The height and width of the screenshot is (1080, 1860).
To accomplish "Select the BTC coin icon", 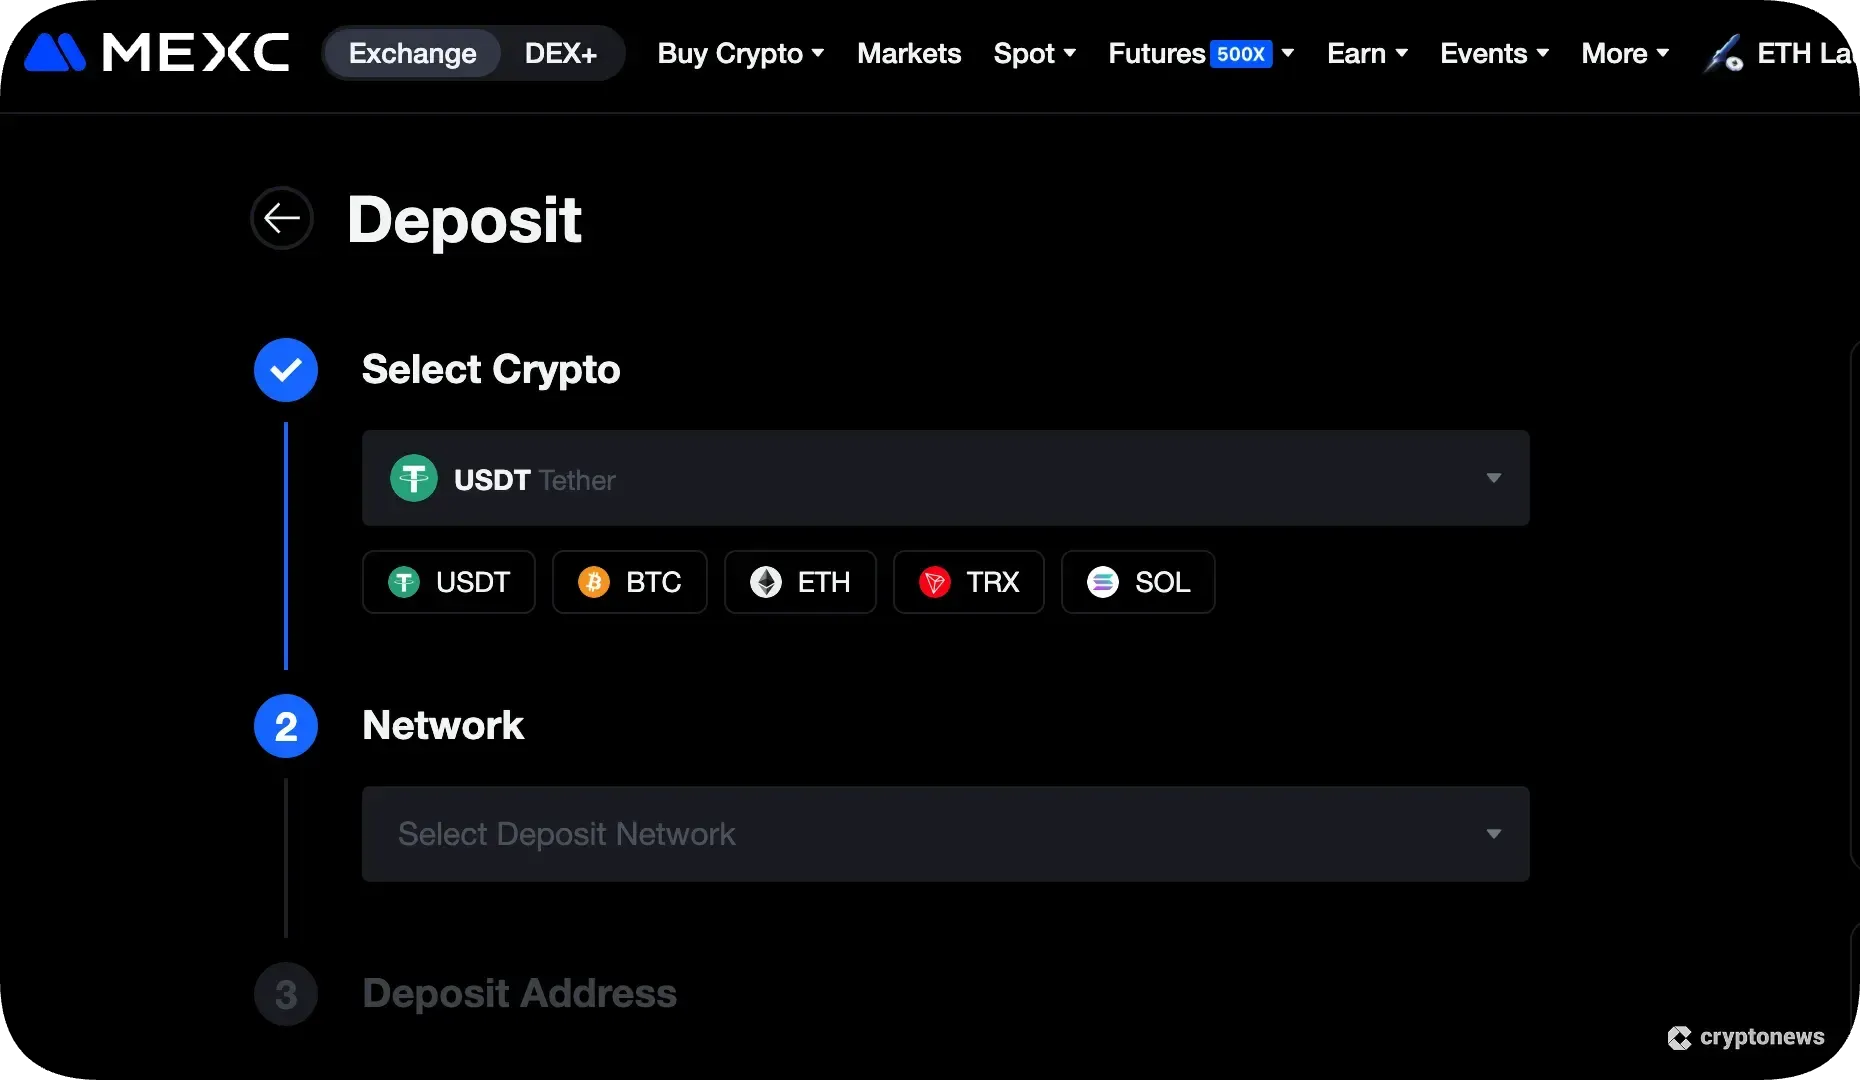I will tap(595, 582).
